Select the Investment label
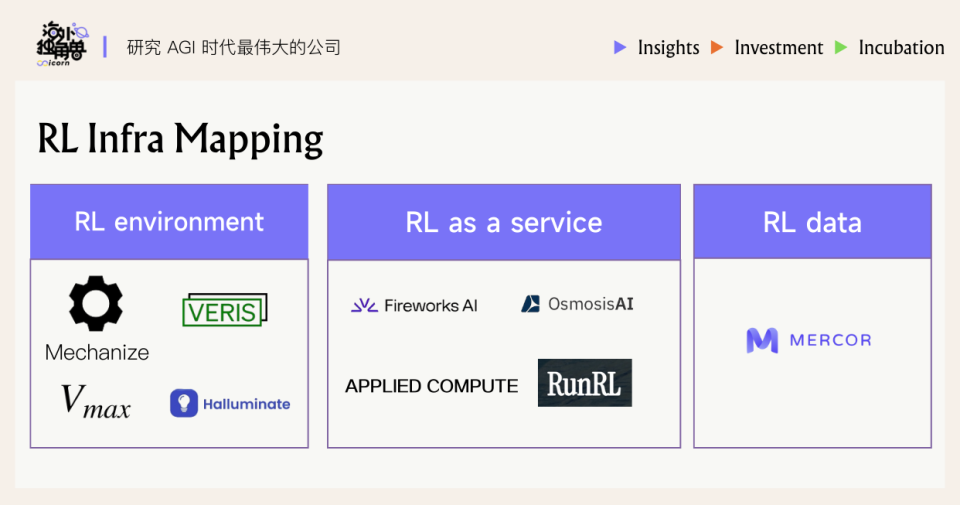This screenshot has height=505, width=960. click(779, 48)
